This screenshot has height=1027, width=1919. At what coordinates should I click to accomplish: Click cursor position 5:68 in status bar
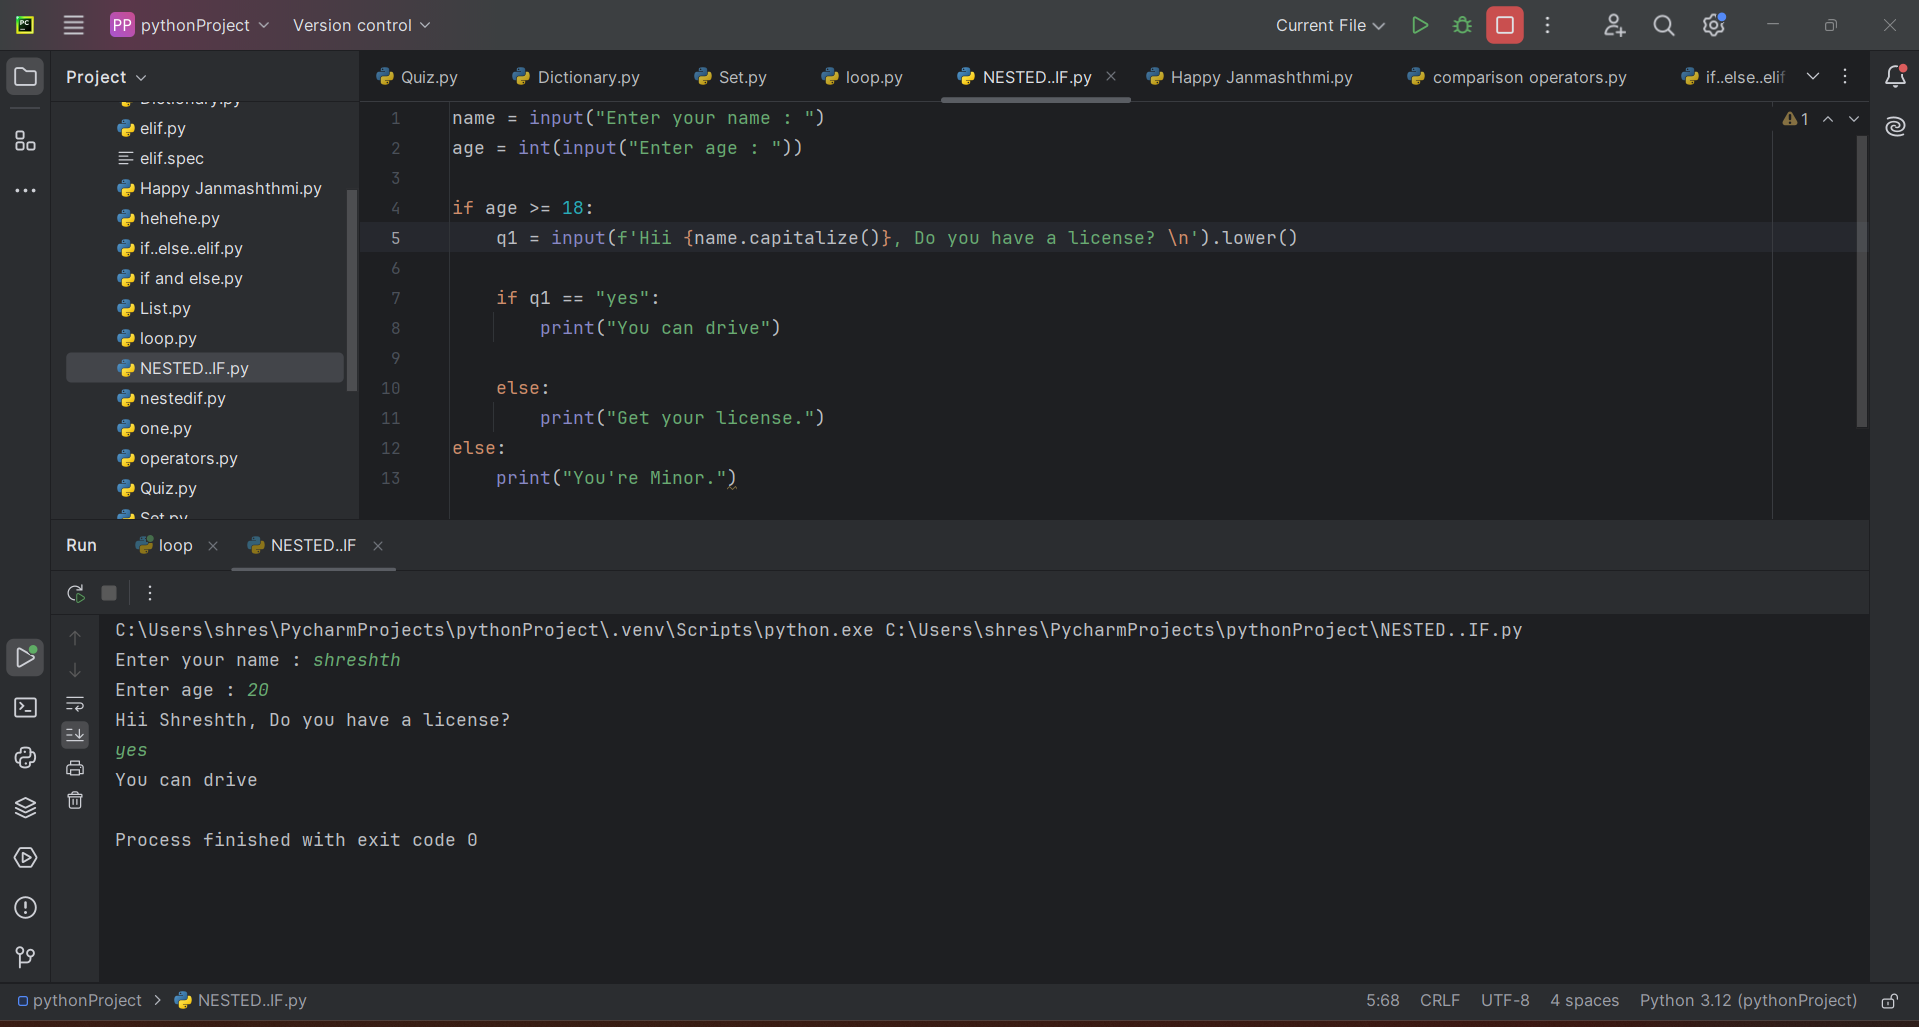(1383, 1001)
